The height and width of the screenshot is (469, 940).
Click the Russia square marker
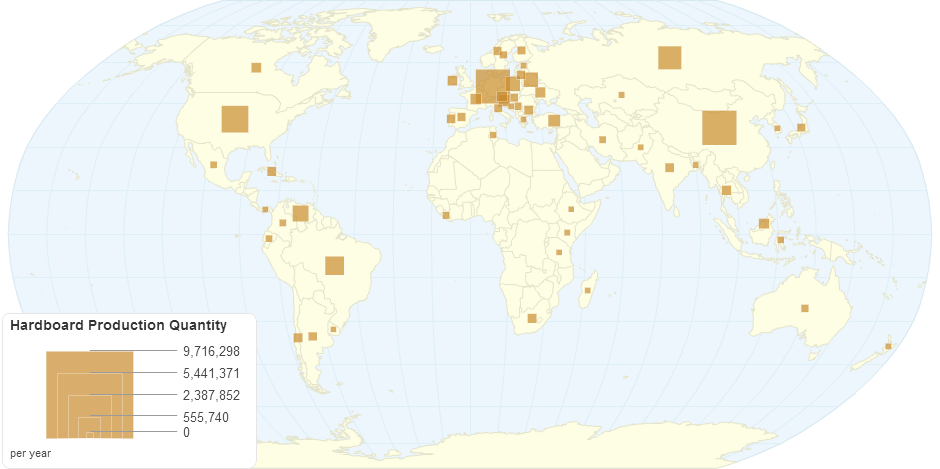pos(669,58)
